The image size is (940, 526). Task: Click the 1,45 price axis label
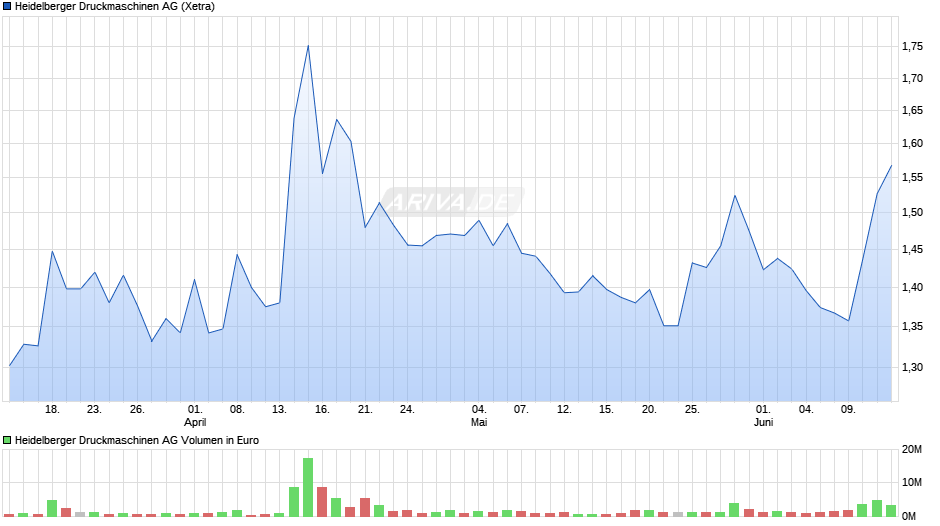click(x=912, y=250)
